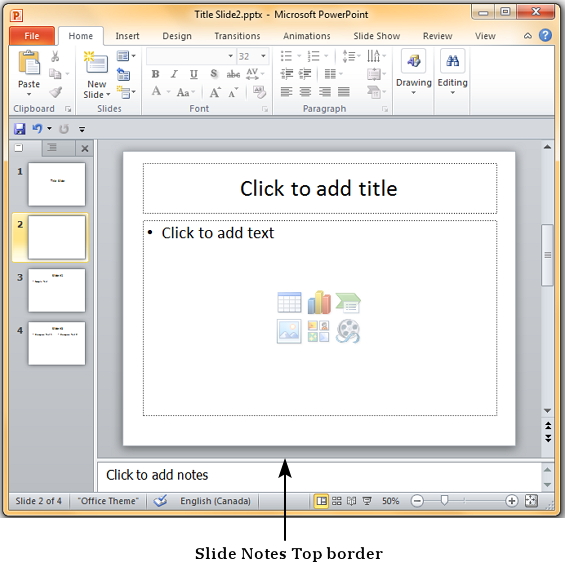Align text left

click(286, 91)
